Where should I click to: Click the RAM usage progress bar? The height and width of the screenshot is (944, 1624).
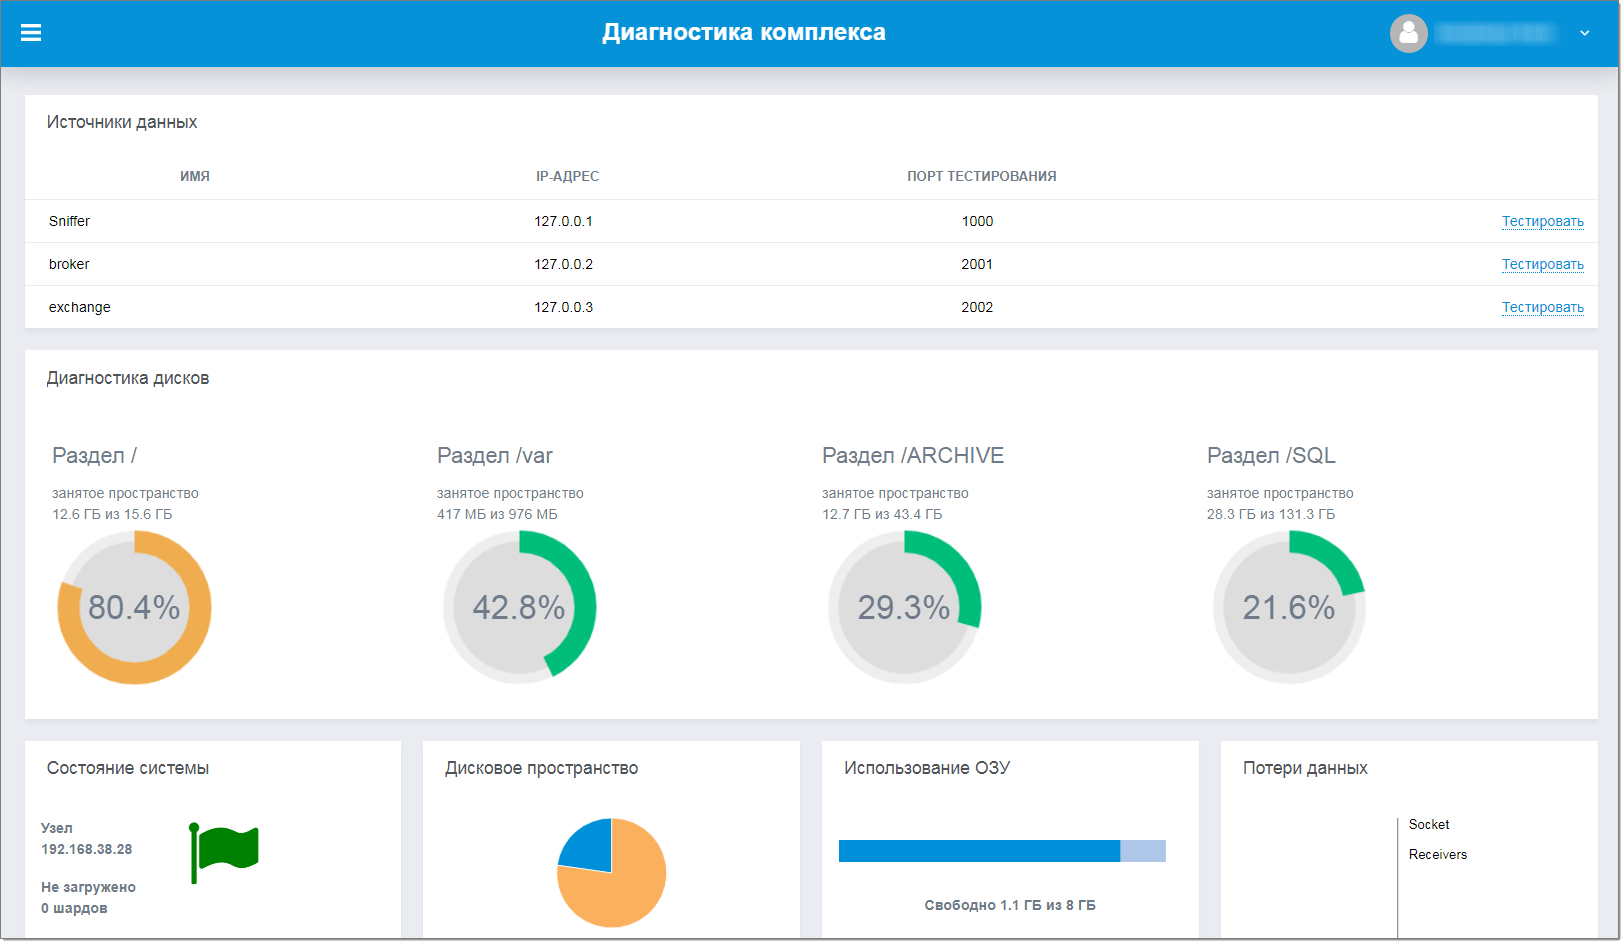point(1002,851)
